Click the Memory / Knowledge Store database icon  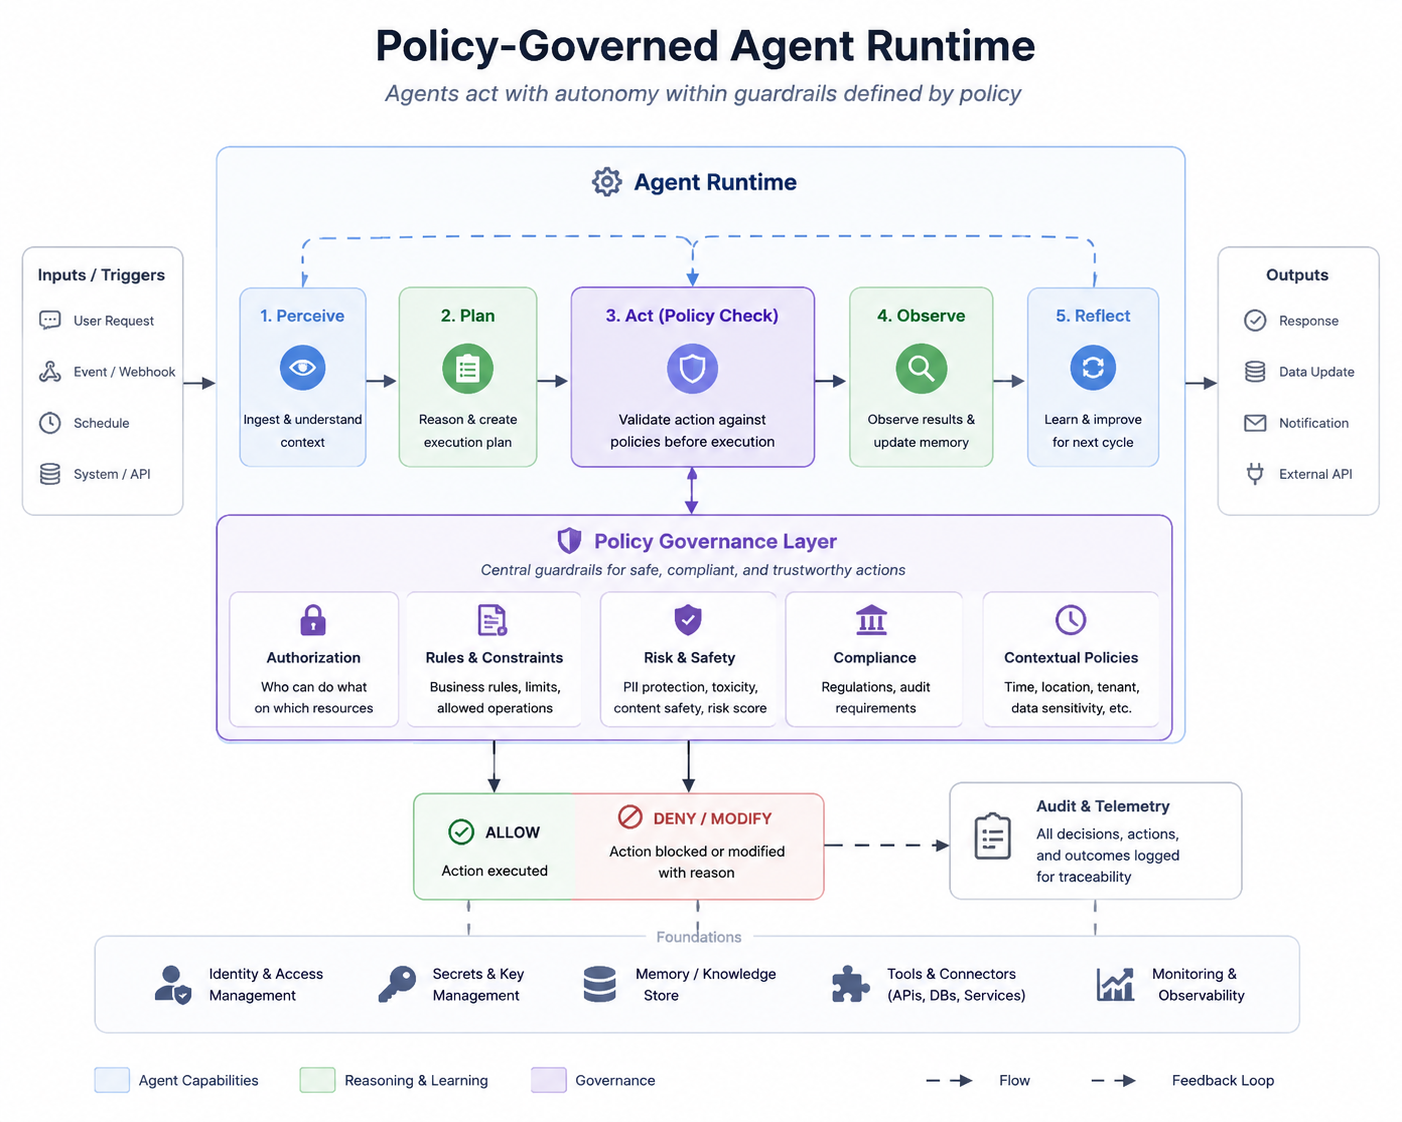pyautogui.click(x=600, y=984)
